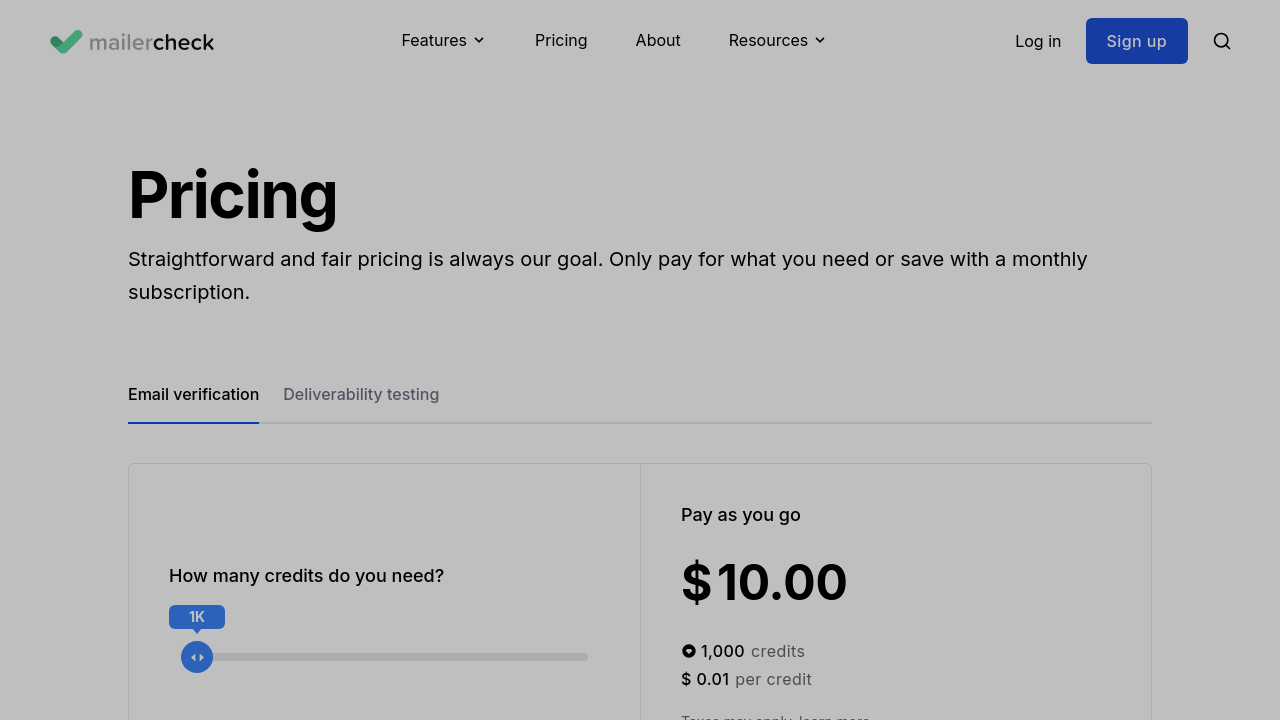Select the Email verification tab

pos(193,394)
